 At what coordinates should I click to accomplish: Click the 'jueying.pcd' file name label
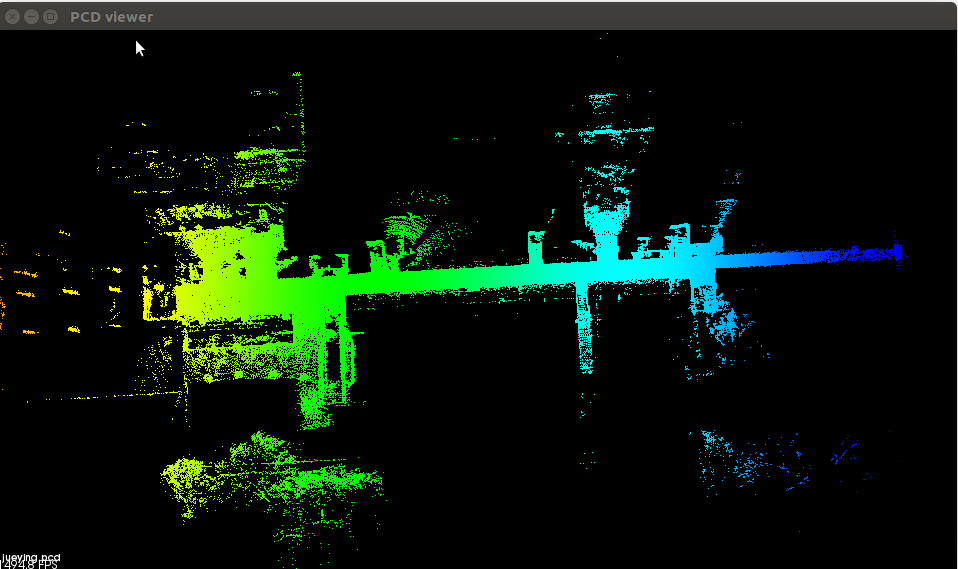31,557
